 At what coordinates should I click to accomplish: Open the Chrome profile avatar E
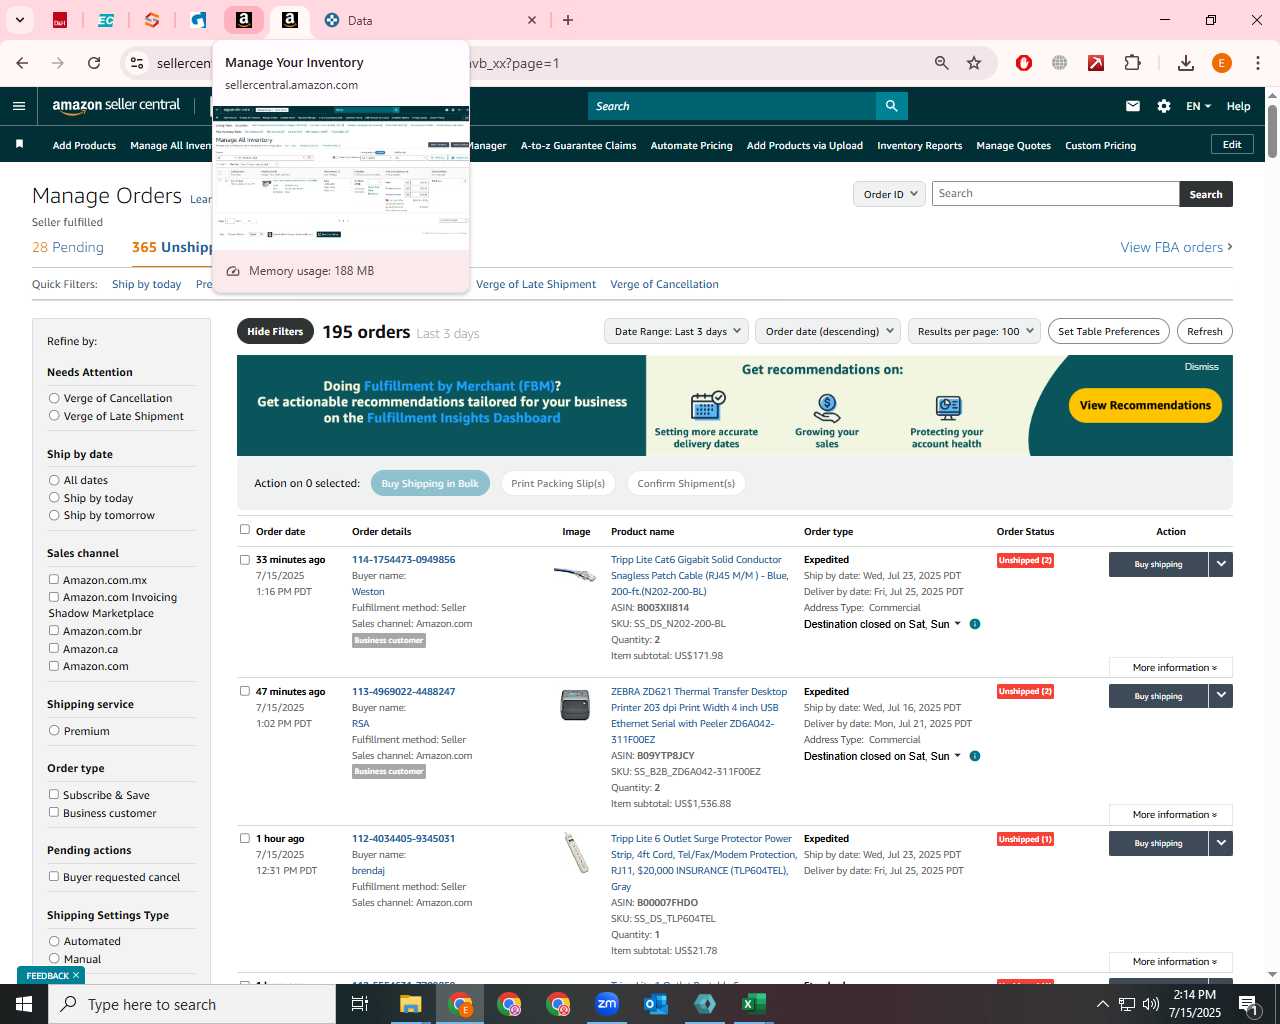pyautogui.click(x=1222, y=63)
